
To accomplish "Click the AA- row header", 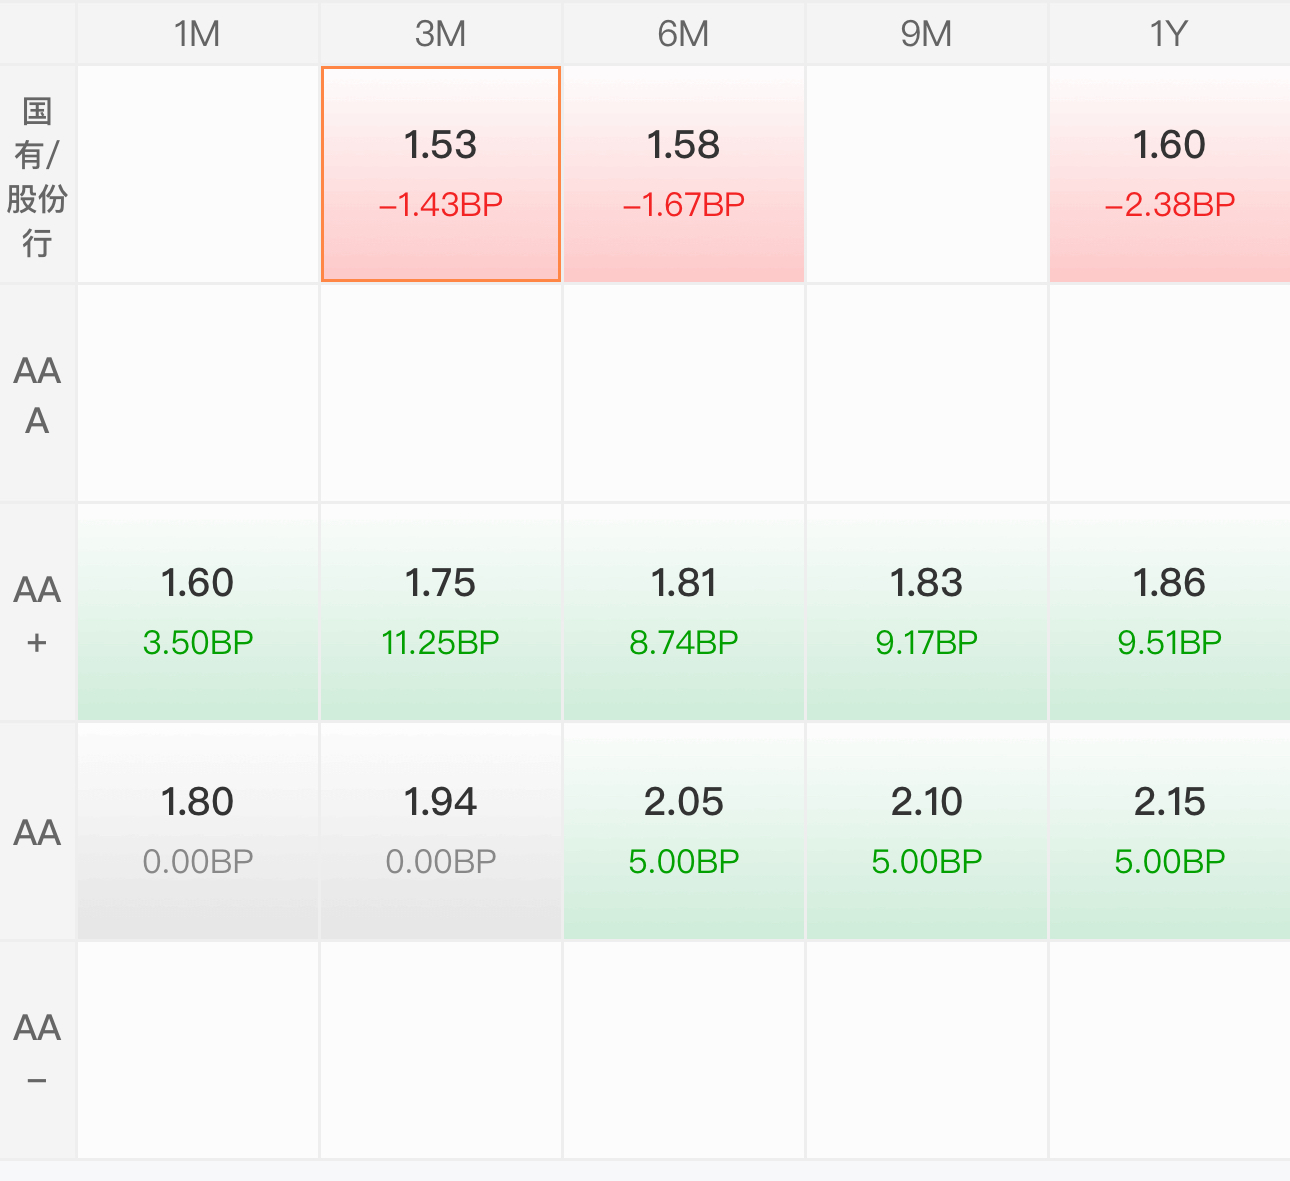I will tap(37, 1050).
